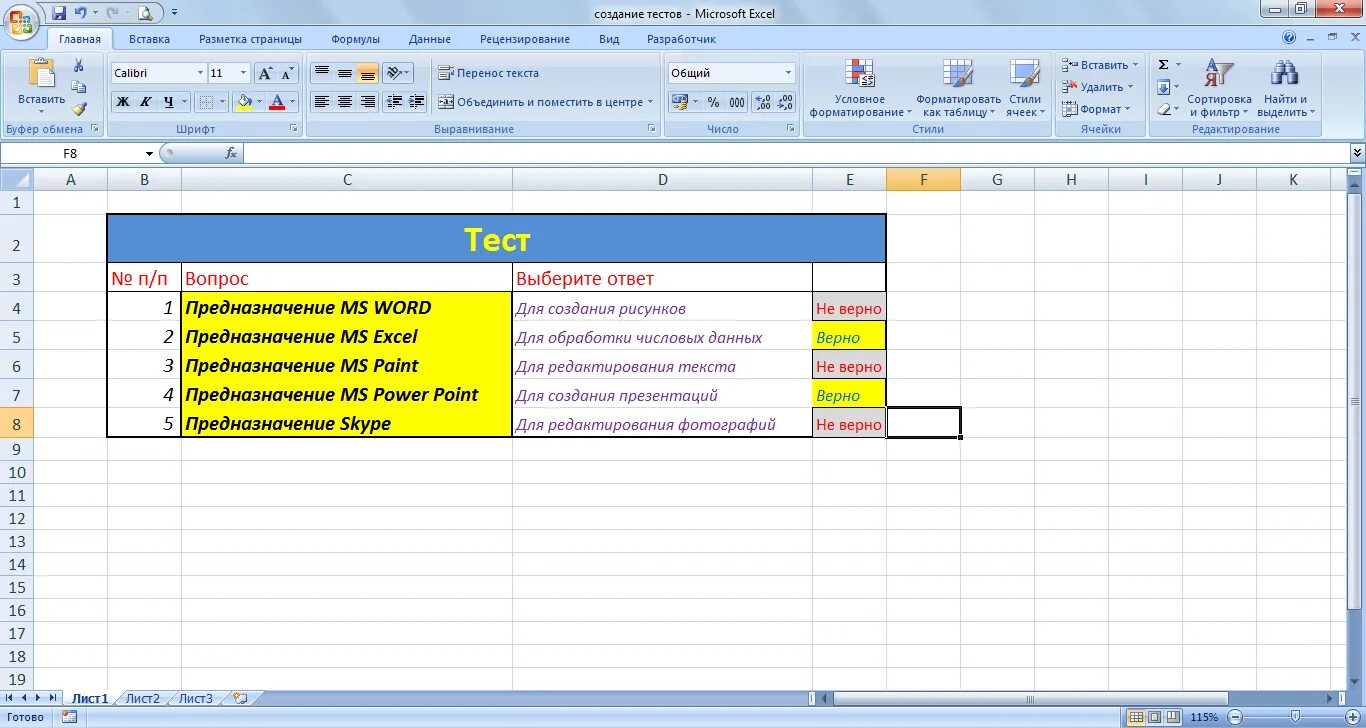Toggle underline Ч formatting
Viewport: 1366px width, 728px height.
(168, 102)
